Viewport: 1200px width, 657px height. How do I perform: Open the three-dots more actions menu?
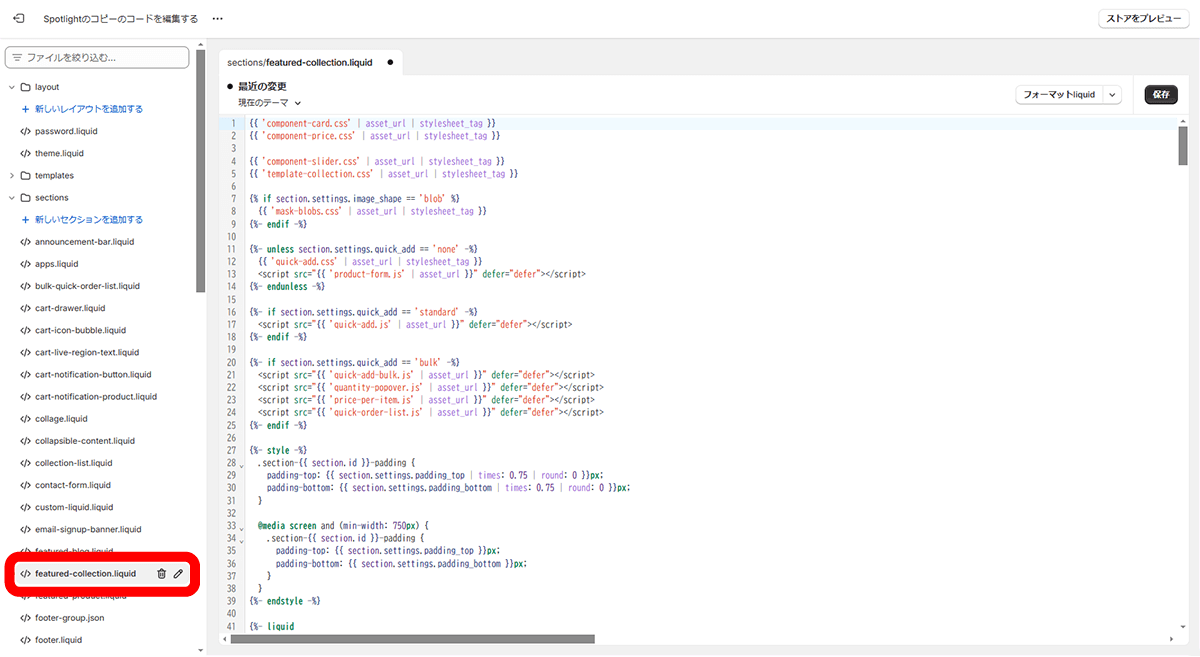click(x=217, y=19)
